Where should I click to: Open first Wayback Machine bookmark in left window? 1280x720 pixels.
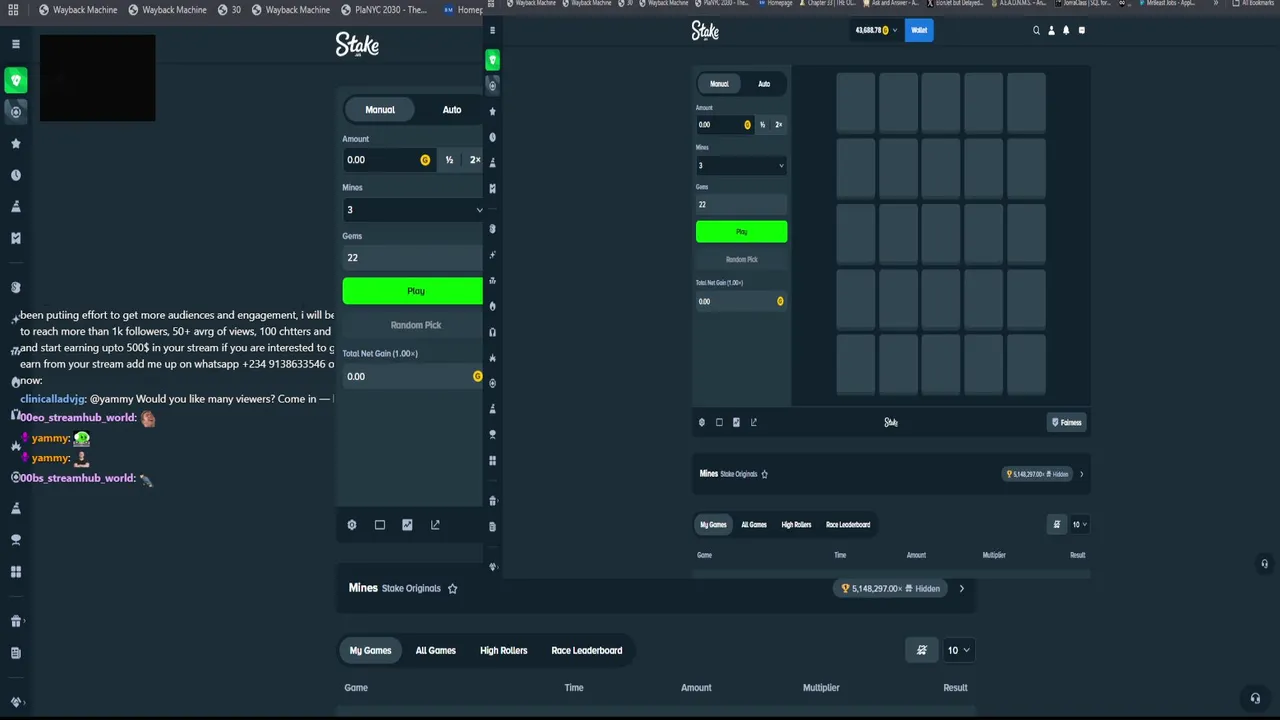pyautogui.click(x=78, y=10)
